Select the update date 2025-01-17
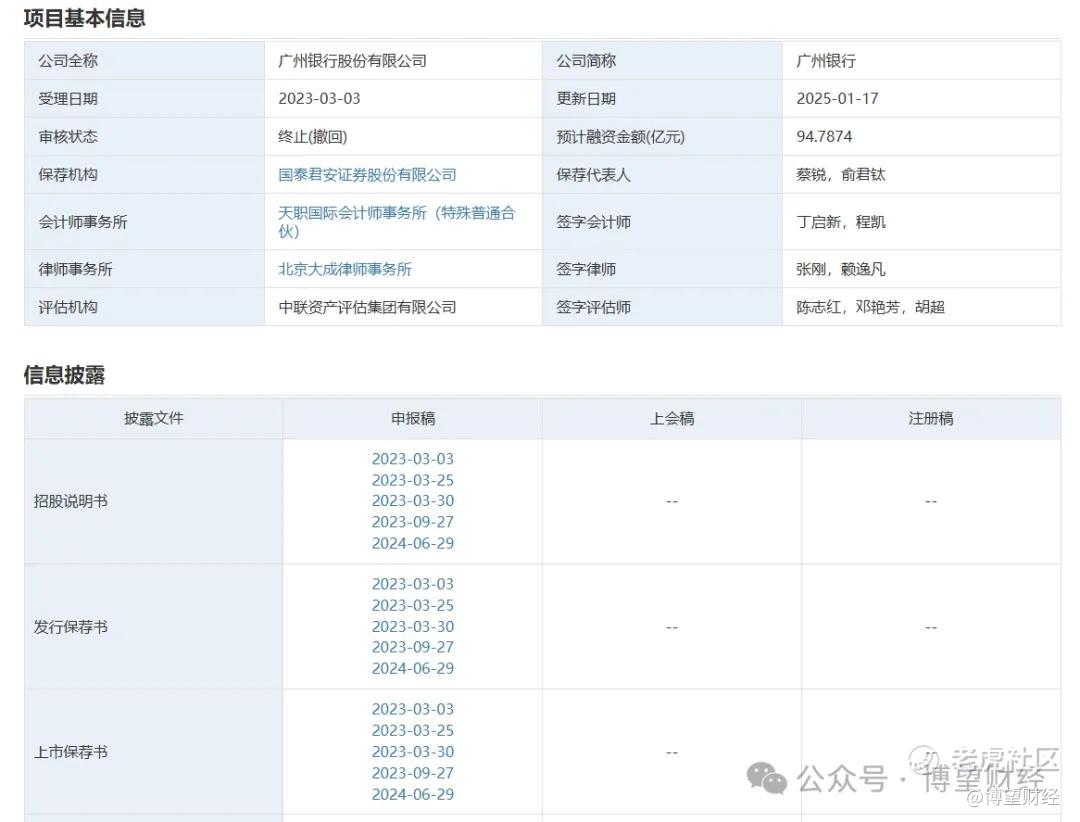The image size is (1080, 822). 838,99
